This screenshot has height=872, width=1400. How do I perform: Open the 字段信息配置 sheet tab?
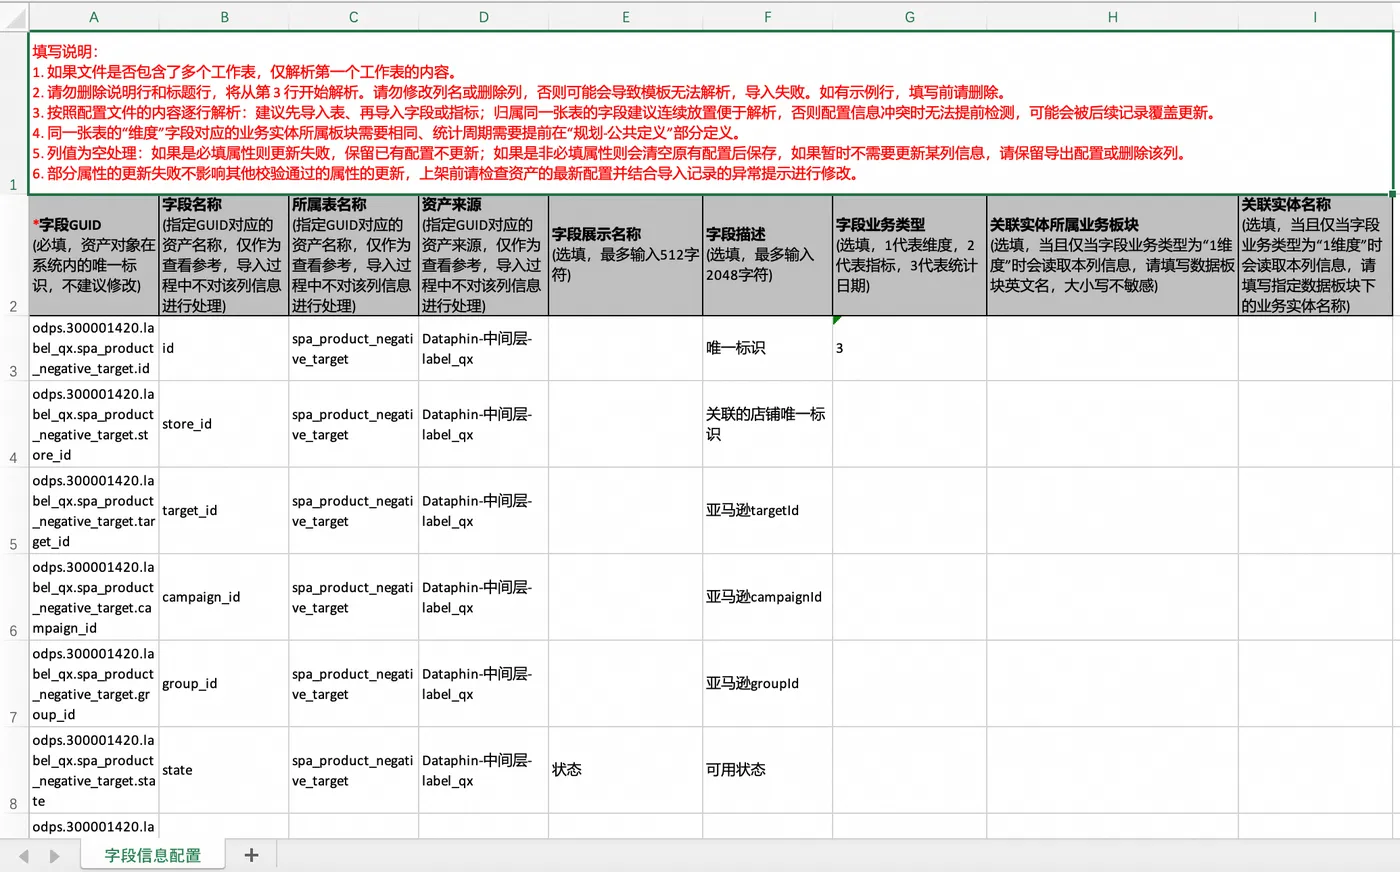point(152,855)
